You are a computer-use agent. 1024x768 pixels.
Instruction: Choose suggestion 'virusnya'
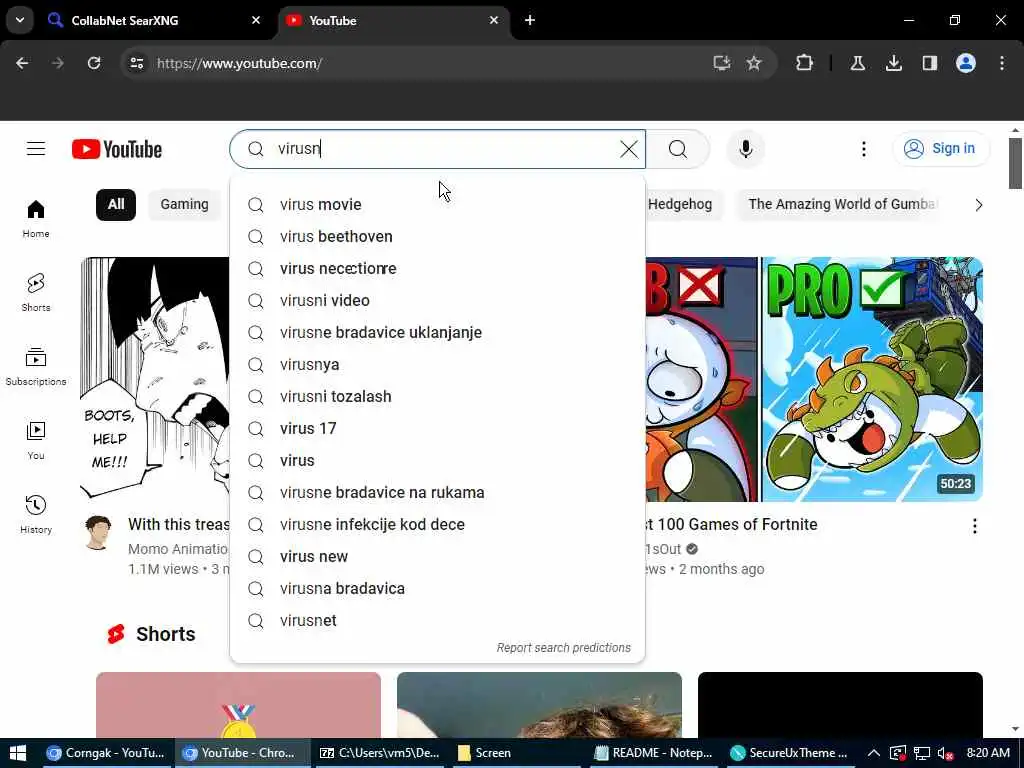pyautogui.click(x=438, y=364)
